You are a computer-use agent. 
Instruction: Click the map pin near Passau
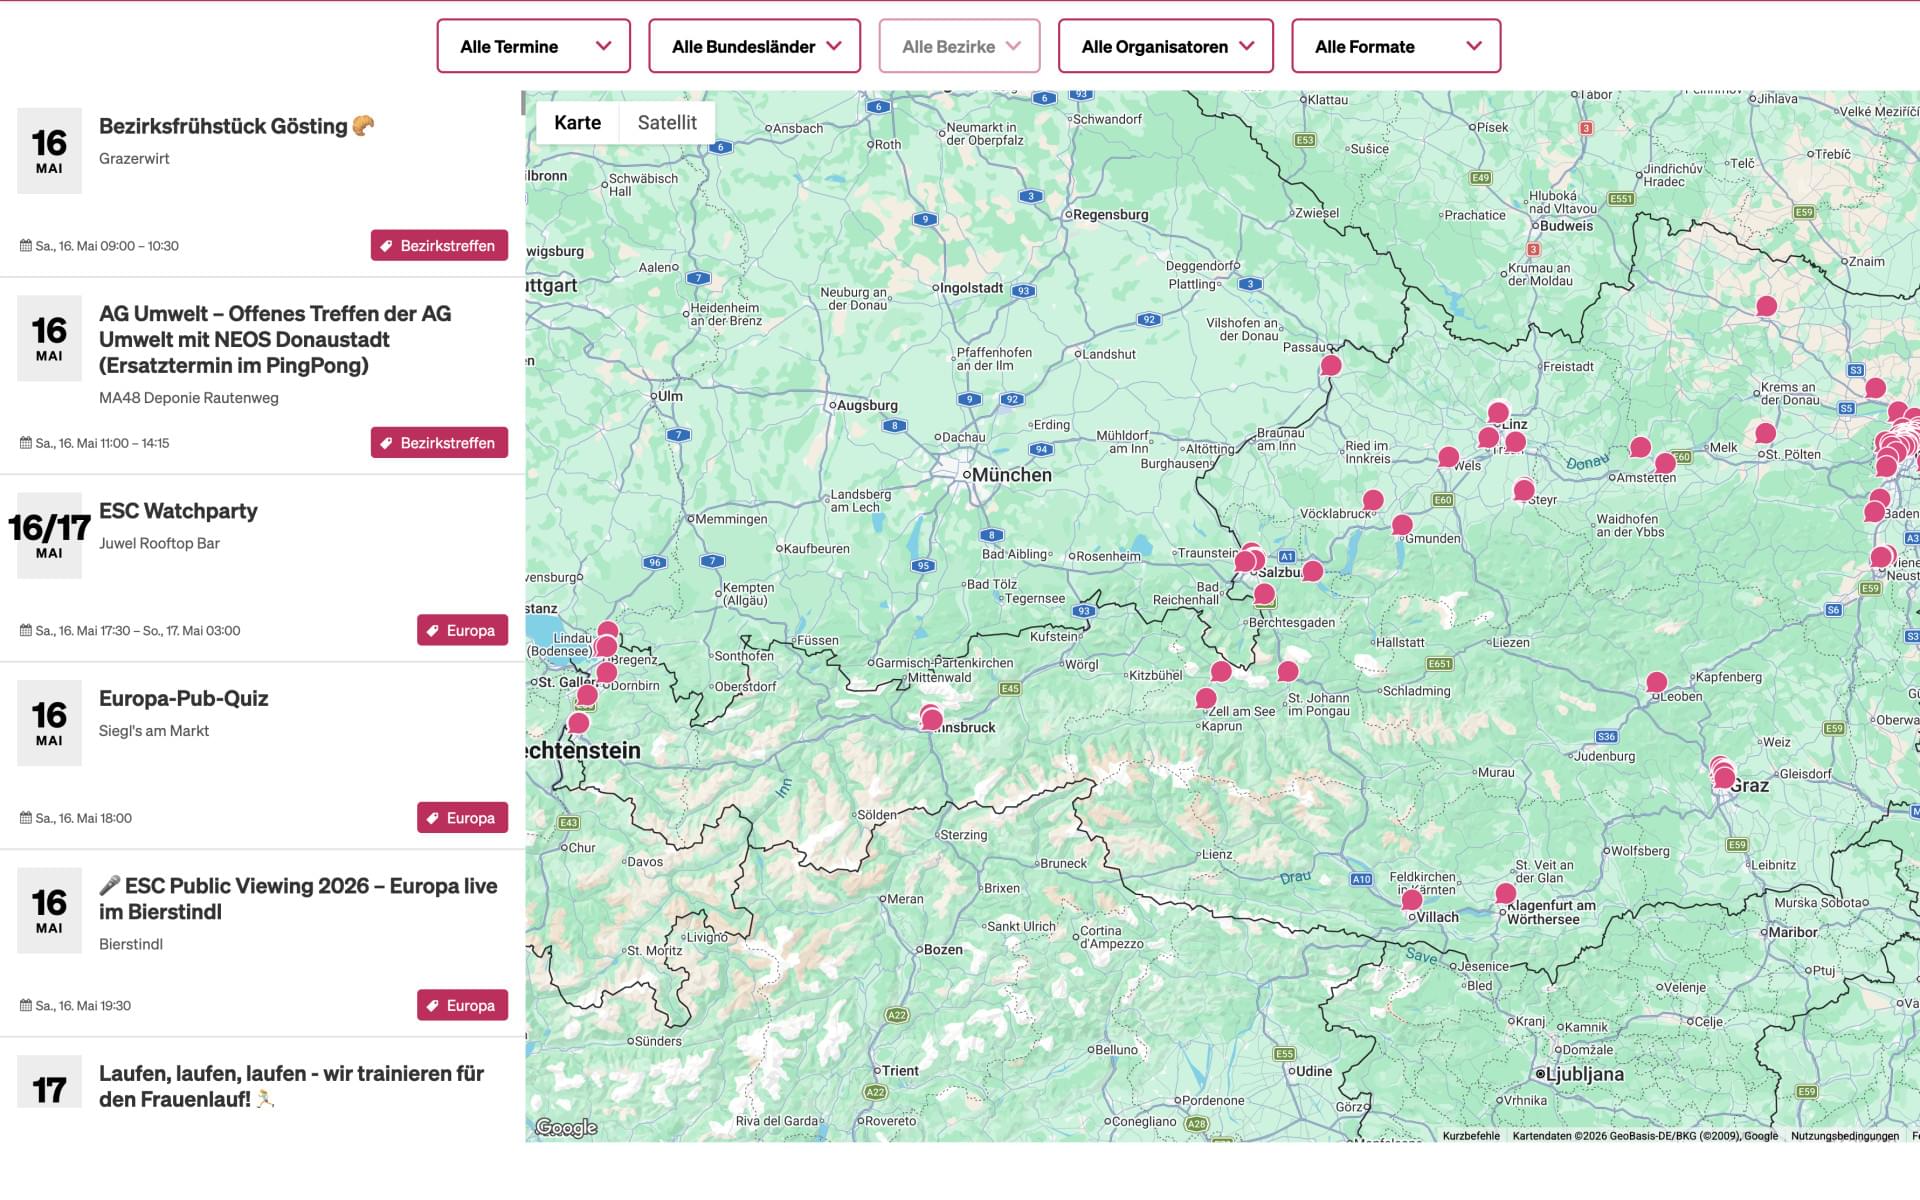(x=1331, y=365)
